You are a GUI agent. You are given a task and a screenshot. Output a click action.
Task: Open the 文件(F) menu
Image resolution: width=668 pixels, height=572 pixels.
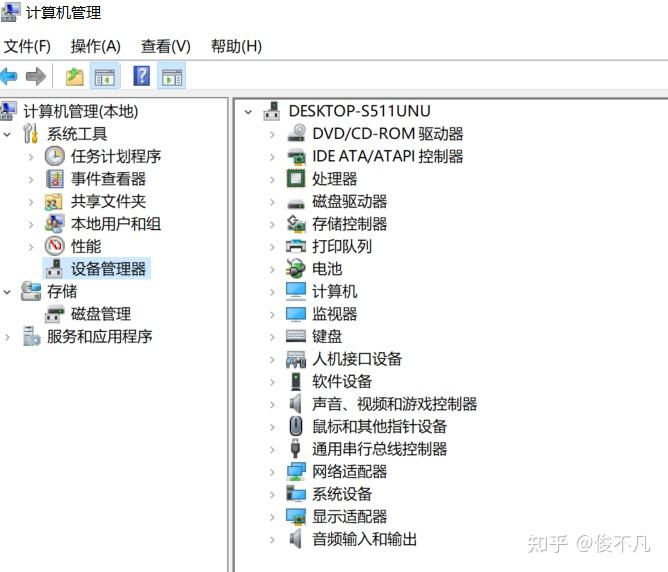[x=27, y=46]
